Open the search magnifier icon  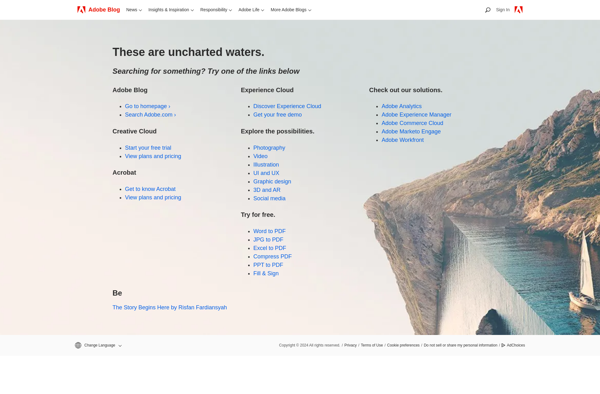[488, 10]
